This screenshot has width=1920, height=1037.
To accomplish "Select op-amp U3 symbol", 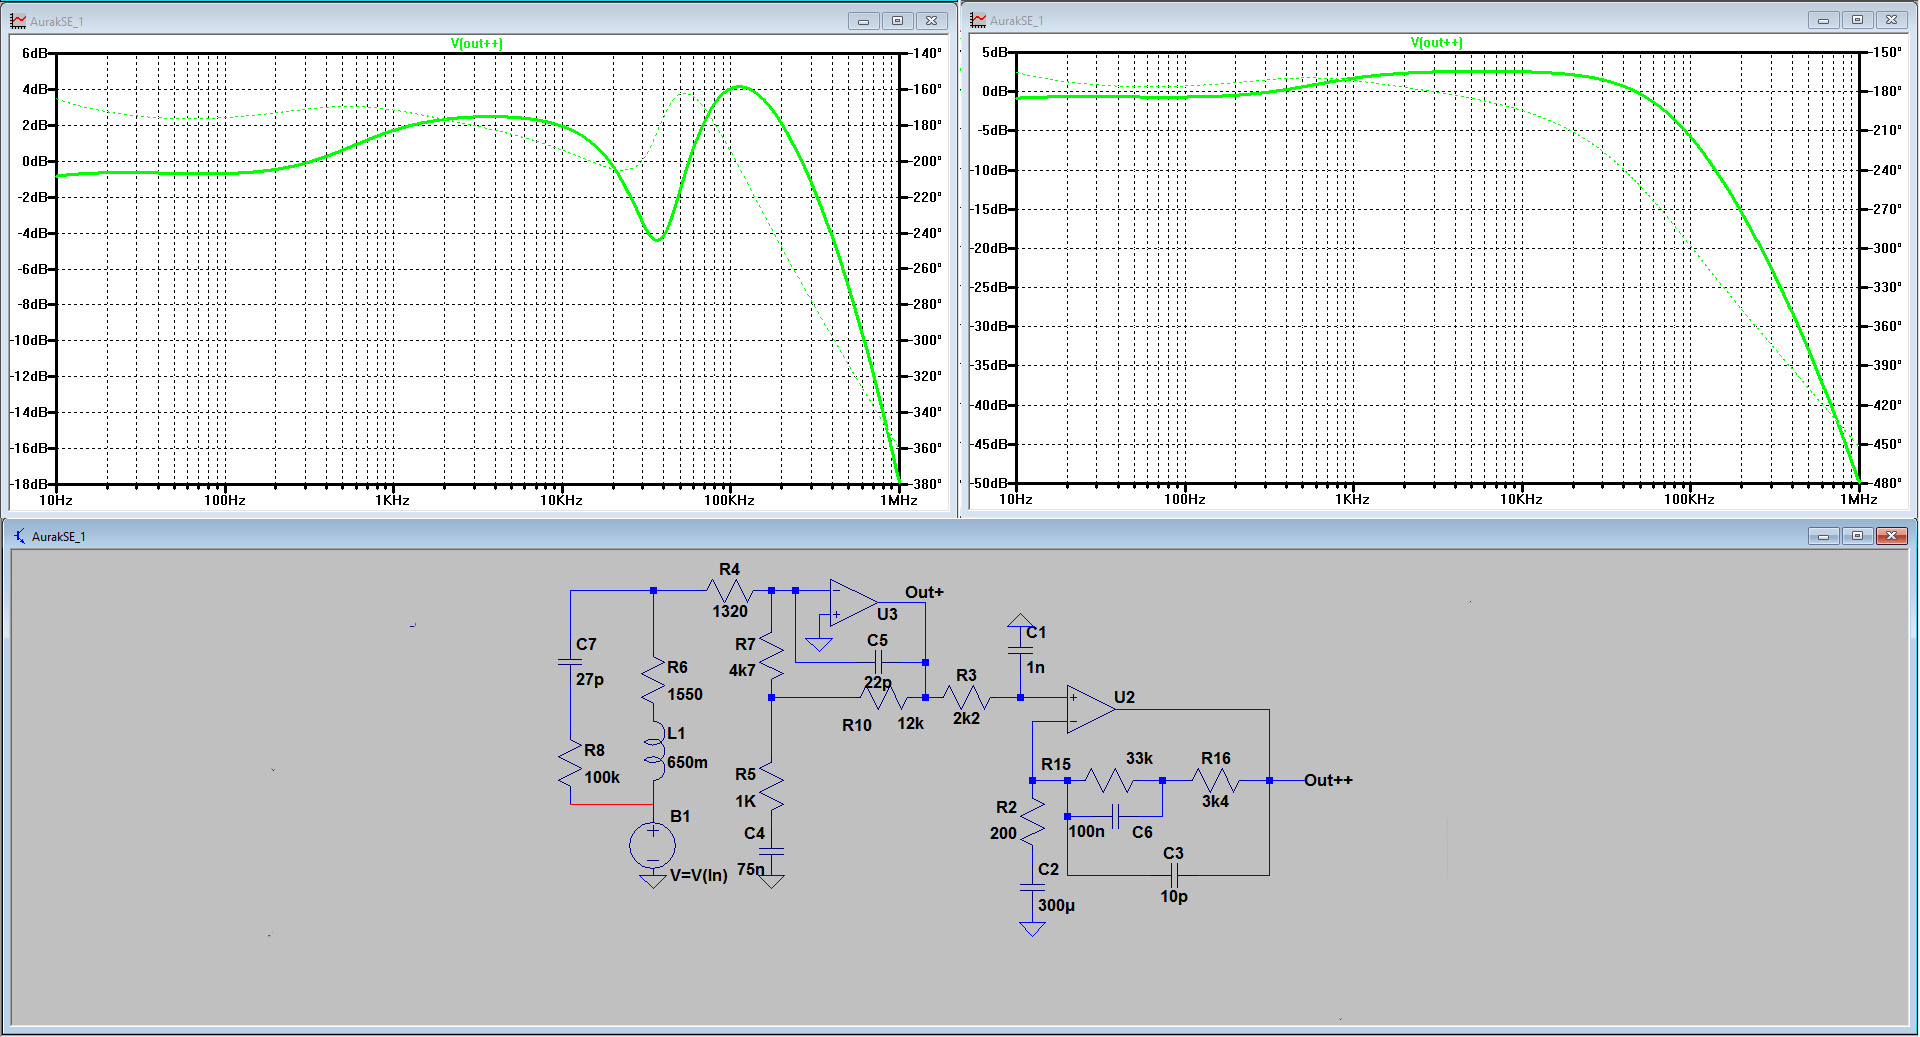I will [x=852, y=603].
